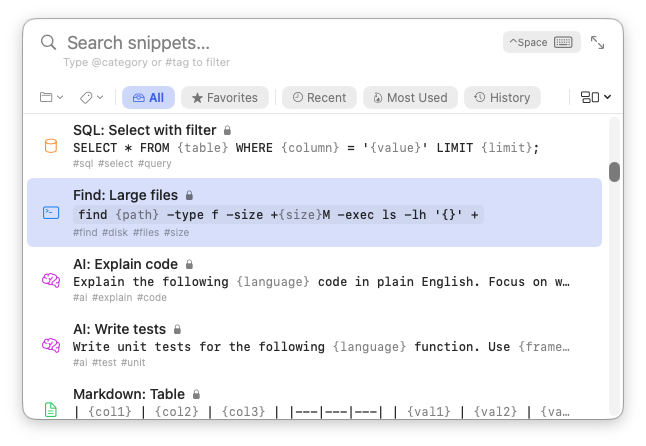Screen dimensions: 646x446
Task: Click the terminal icon for Find: Large files
Action: coord(51,213)
